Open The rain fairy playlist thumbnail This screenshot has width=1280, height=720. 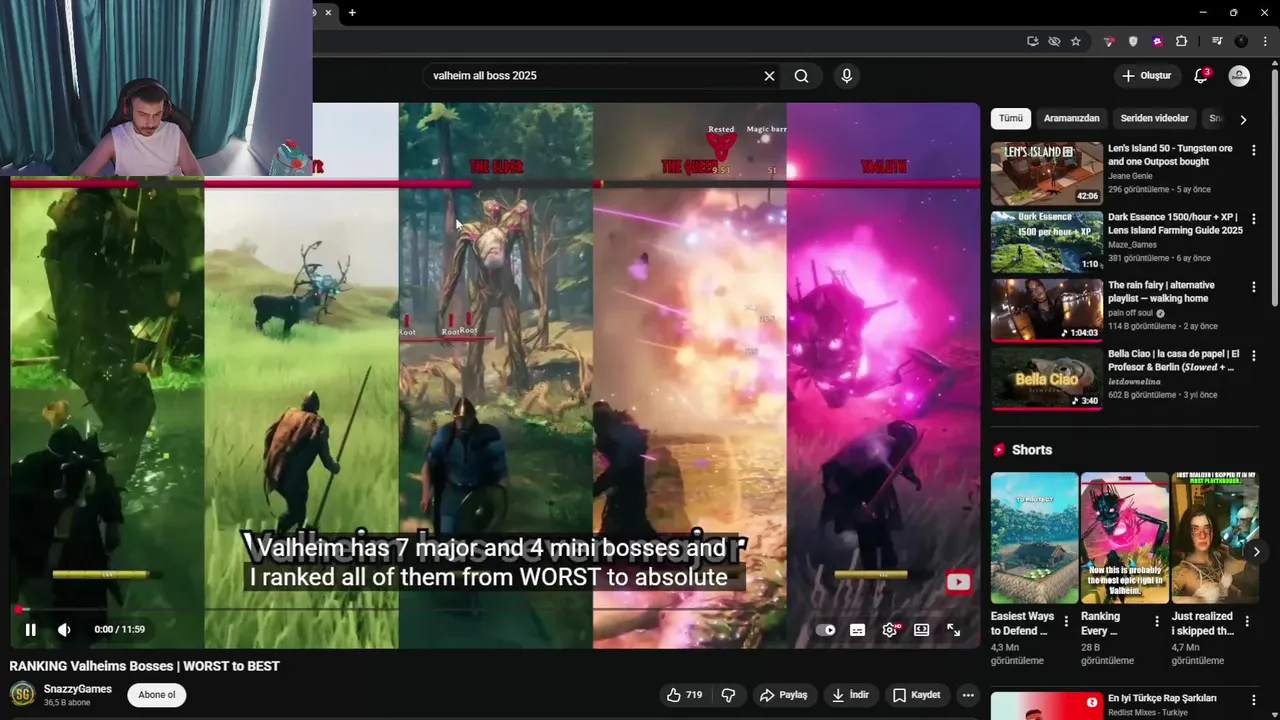1047,310
